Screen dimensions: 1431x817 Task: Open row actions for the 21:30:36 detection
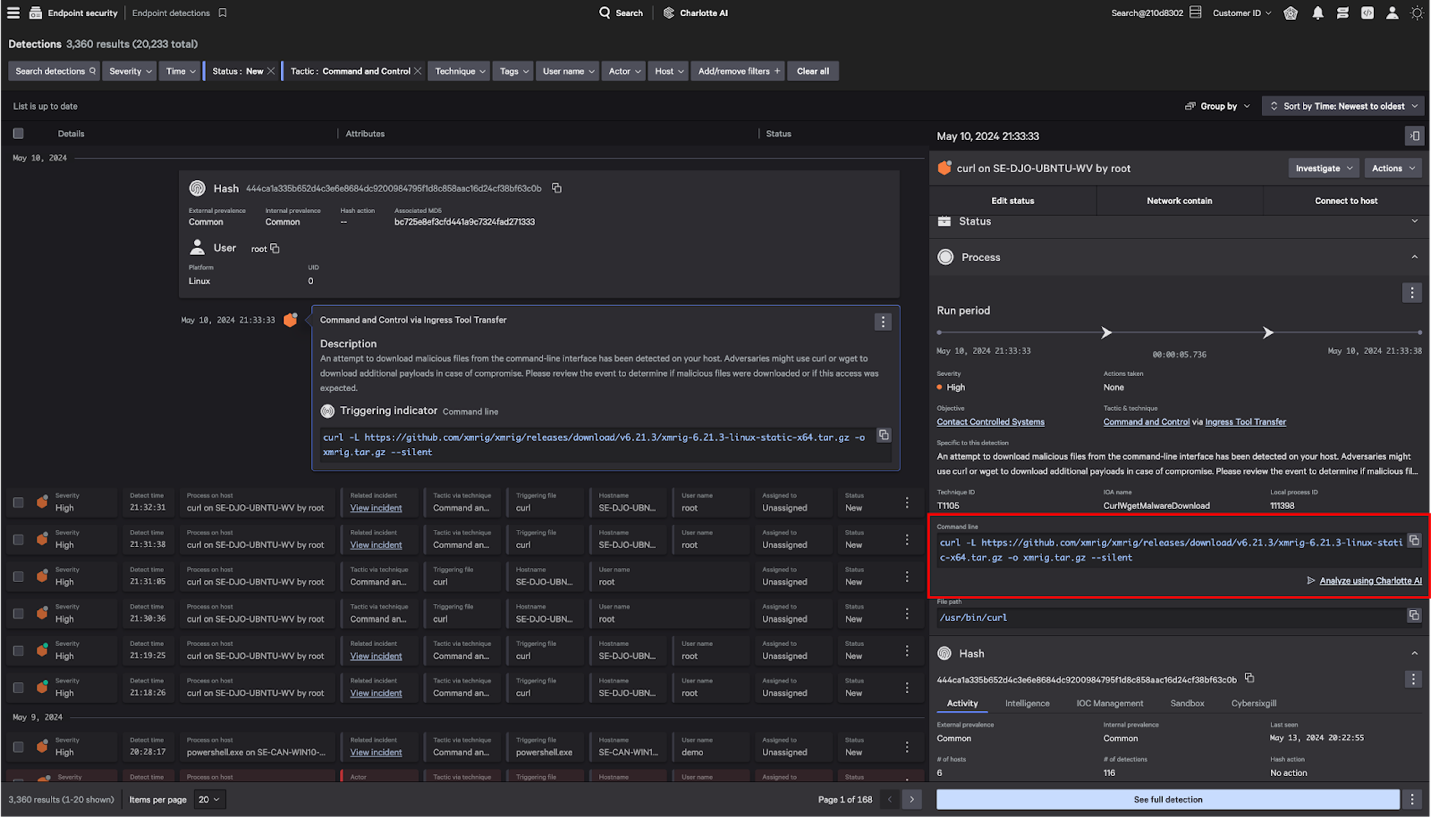coord(907,613)
